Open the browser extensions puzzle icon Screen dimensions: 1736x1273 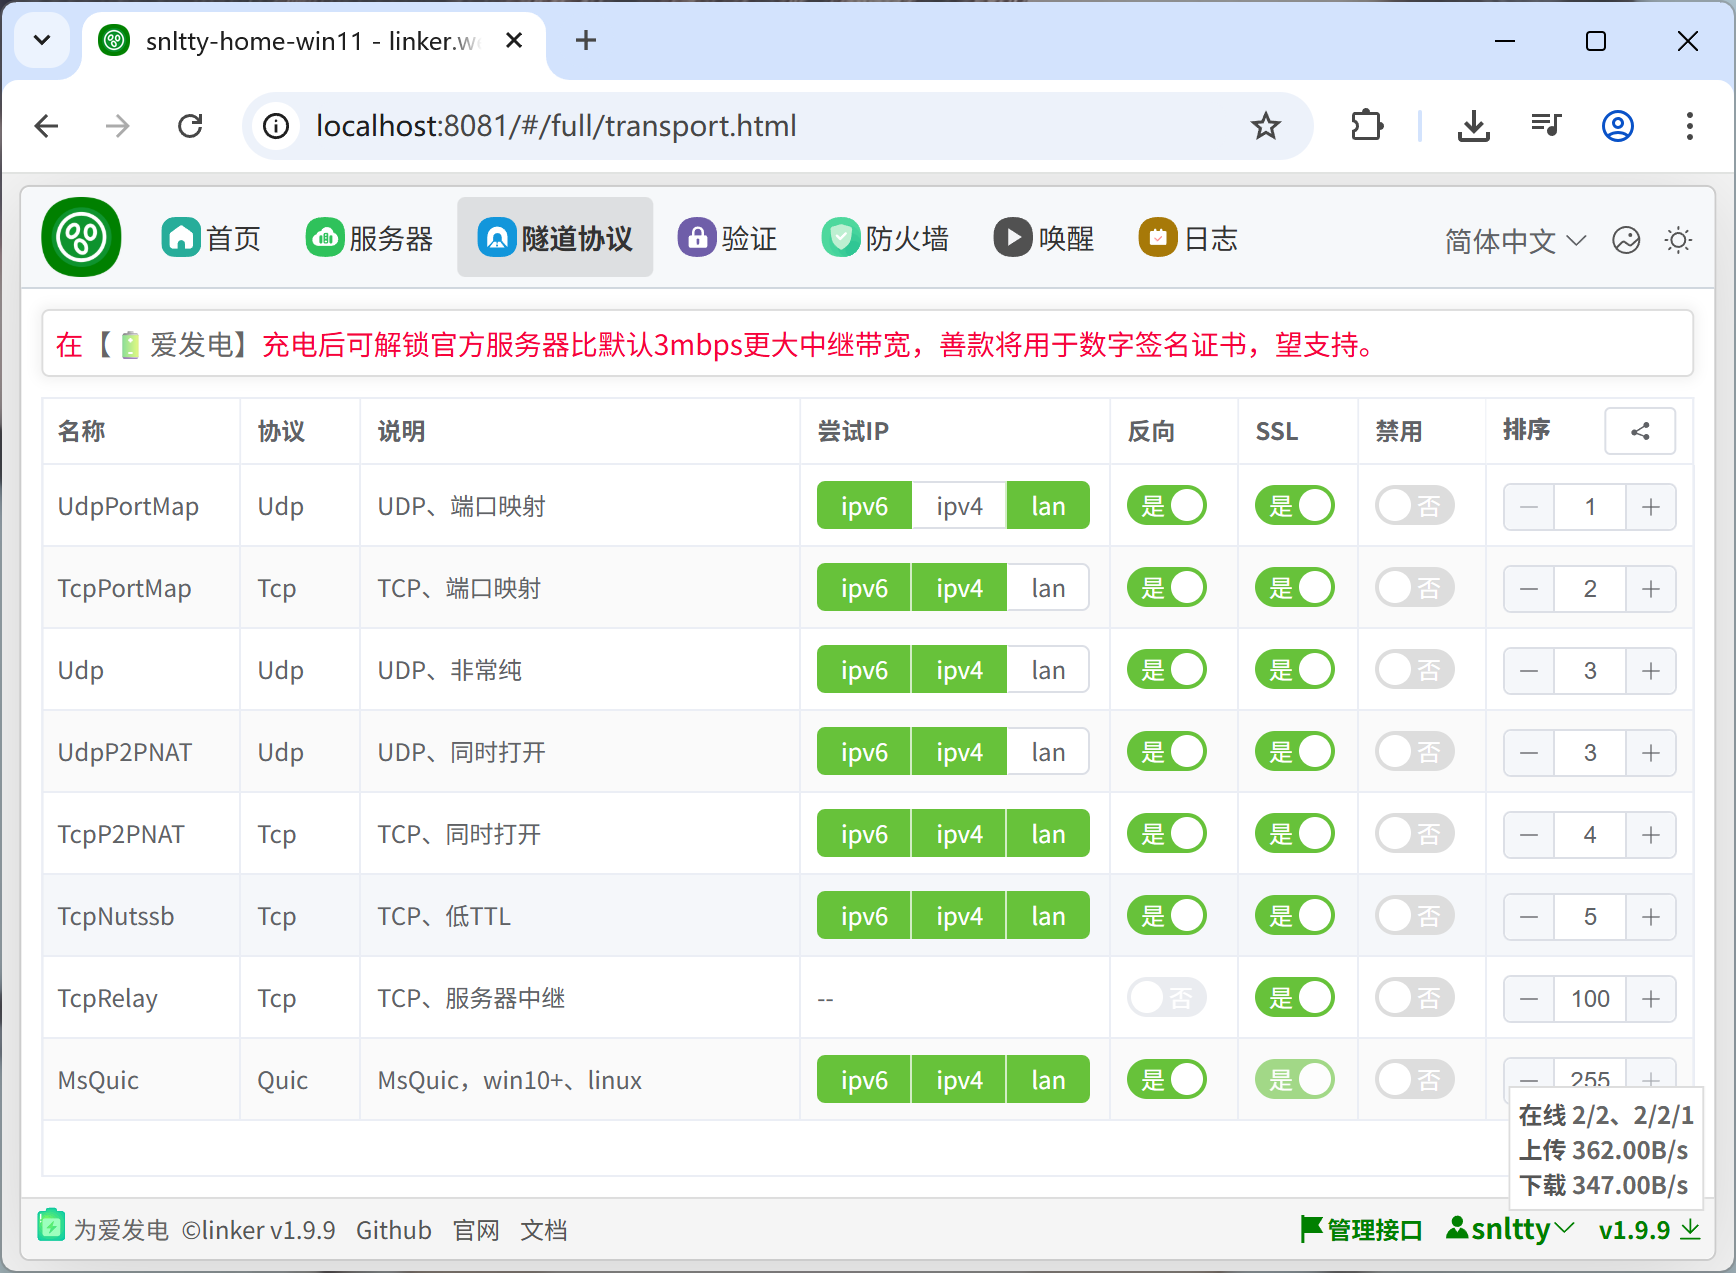(1366, 126)
